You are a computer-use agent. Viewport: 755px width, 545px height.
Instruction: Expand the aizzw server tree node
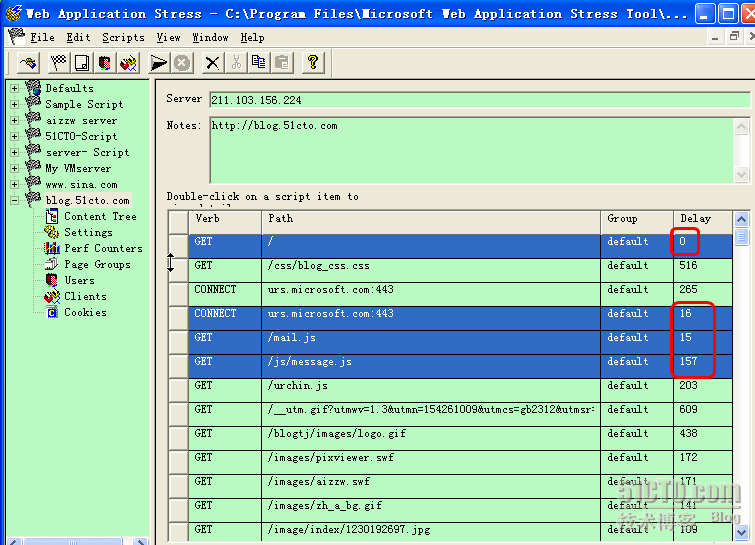(x=14, y=120)
